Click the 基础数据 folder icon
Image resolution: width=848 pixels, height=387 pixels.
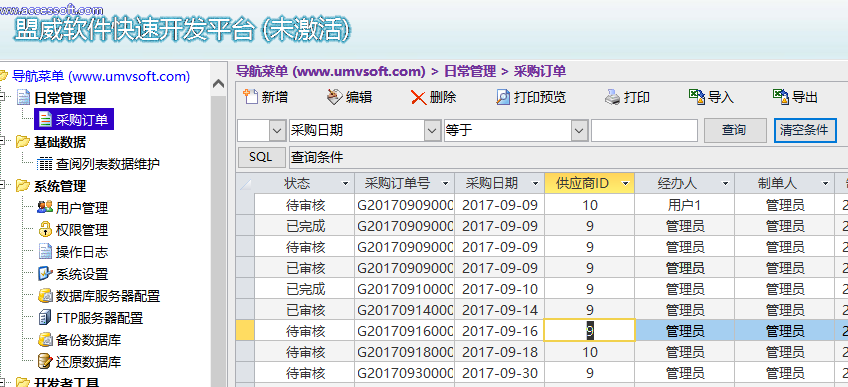pos(23,142)
